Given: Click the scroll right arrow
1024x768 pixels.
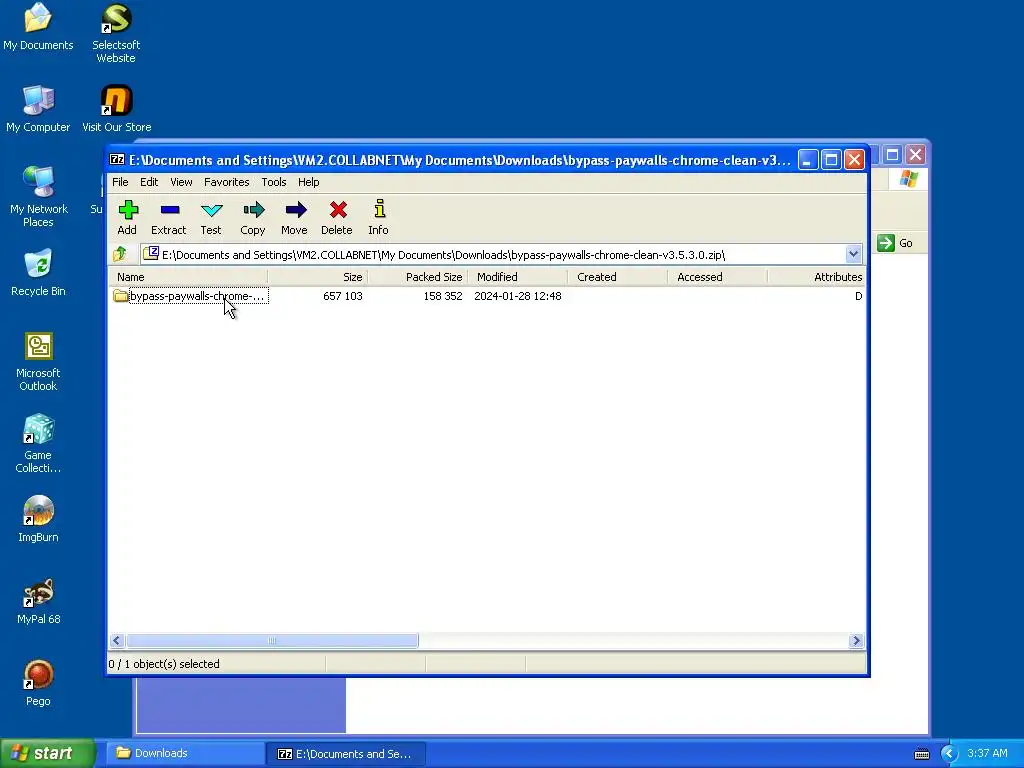Looking at the screenshot, I should [856, 641].
